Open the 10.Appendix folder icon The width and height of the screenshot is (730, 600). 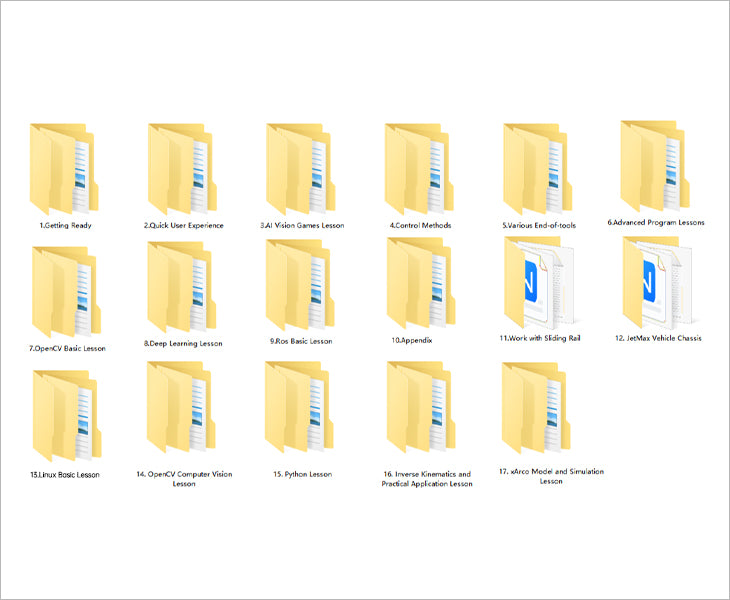[419, 285]
